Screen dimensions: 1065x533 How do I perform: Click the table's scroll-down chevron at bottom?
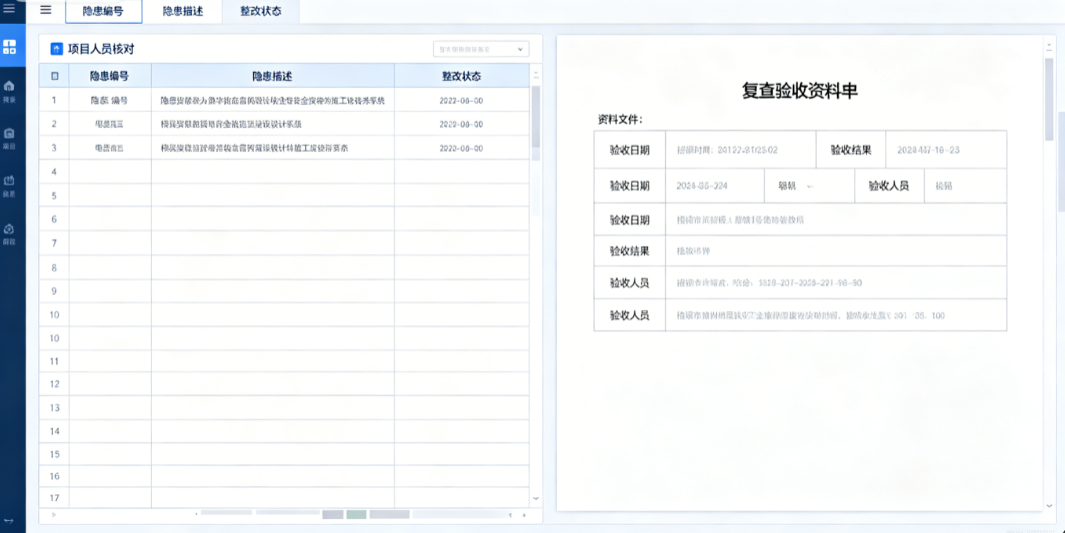point(536,498)
